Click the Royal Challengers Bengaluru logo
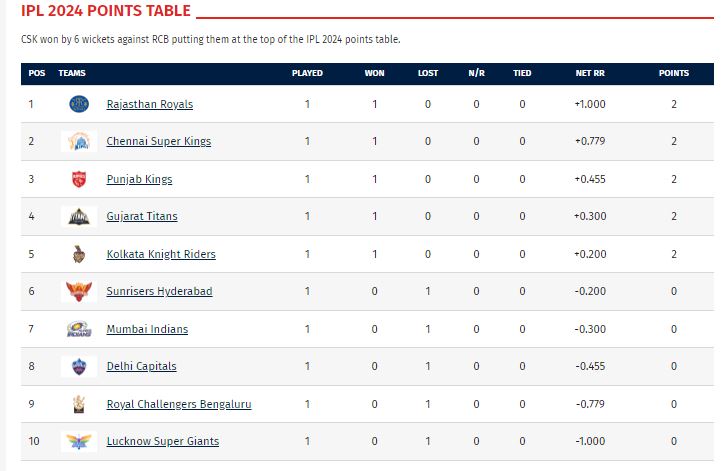 click(78, 404)
